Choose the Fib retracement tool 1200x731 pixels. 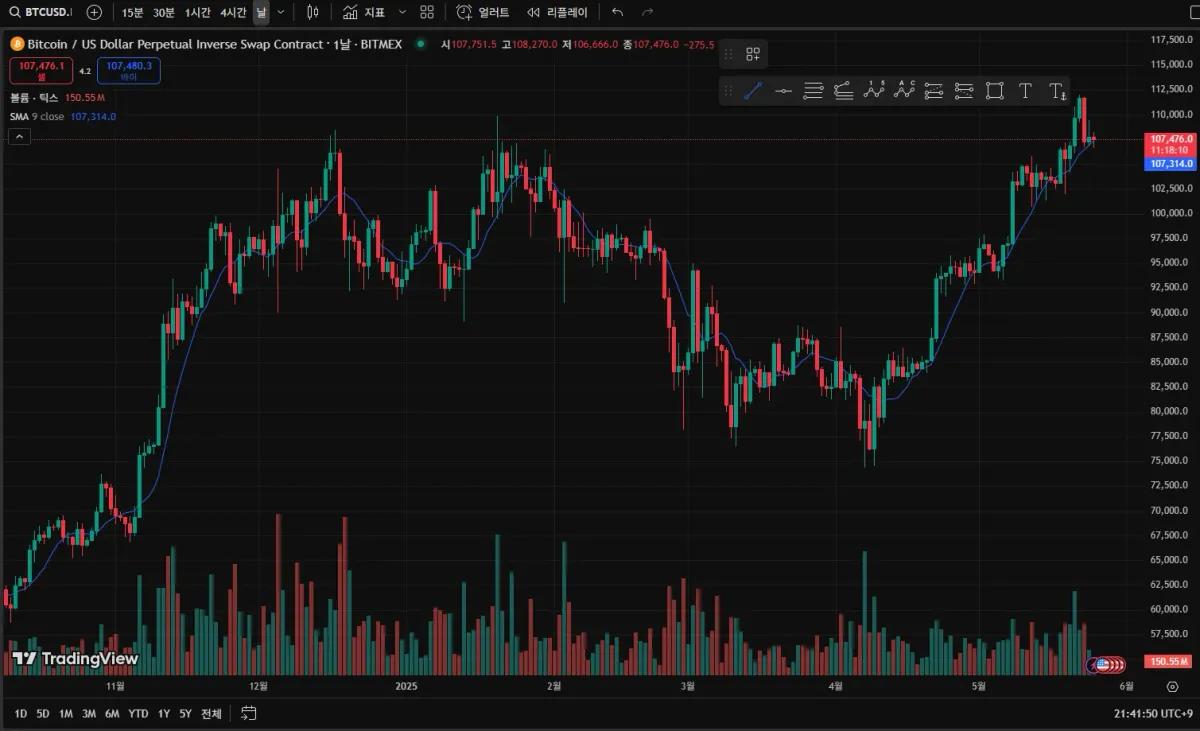(813, 91)
